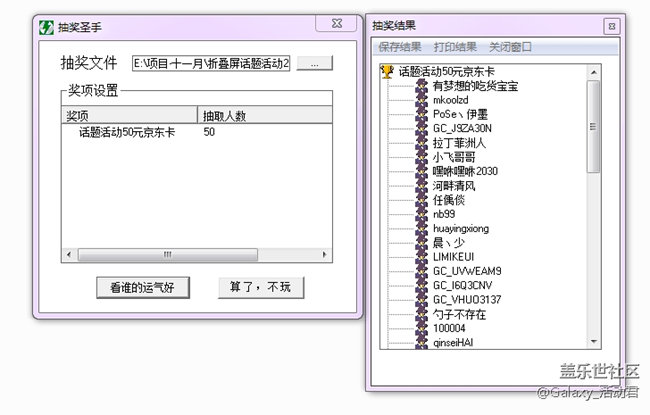Click the results list scroll down arrow
The width and height of the screenshot is (650, 415).
[594, 342]
